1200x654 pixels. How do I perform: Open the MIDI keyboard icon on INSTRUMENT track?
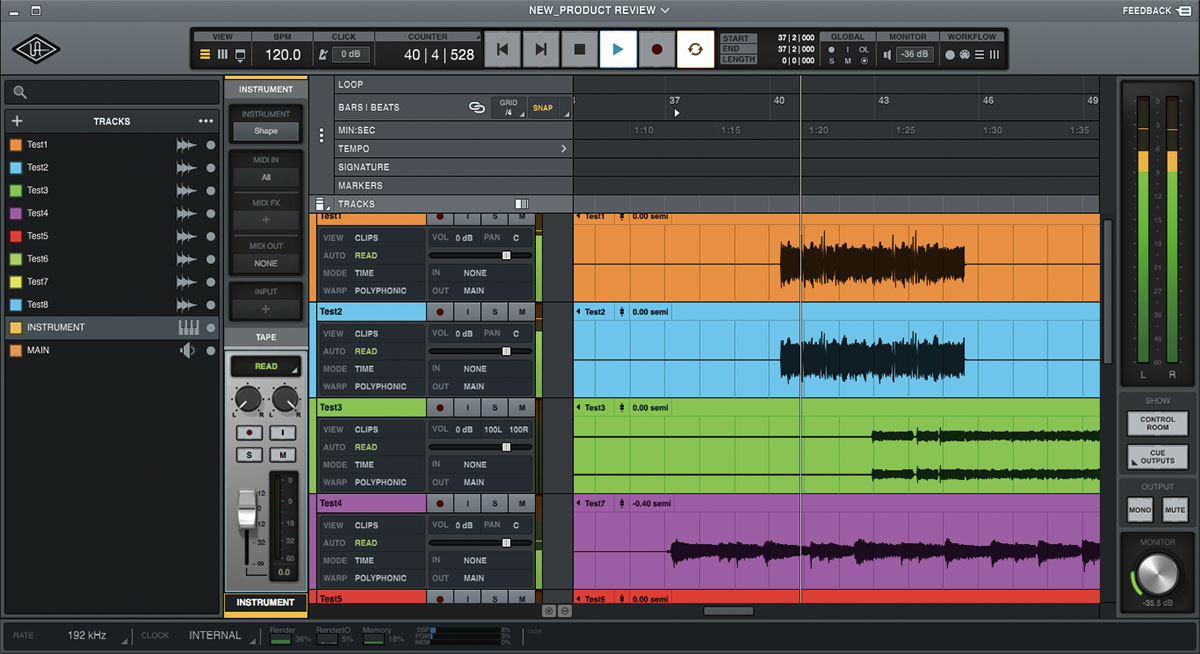point(187,327)
